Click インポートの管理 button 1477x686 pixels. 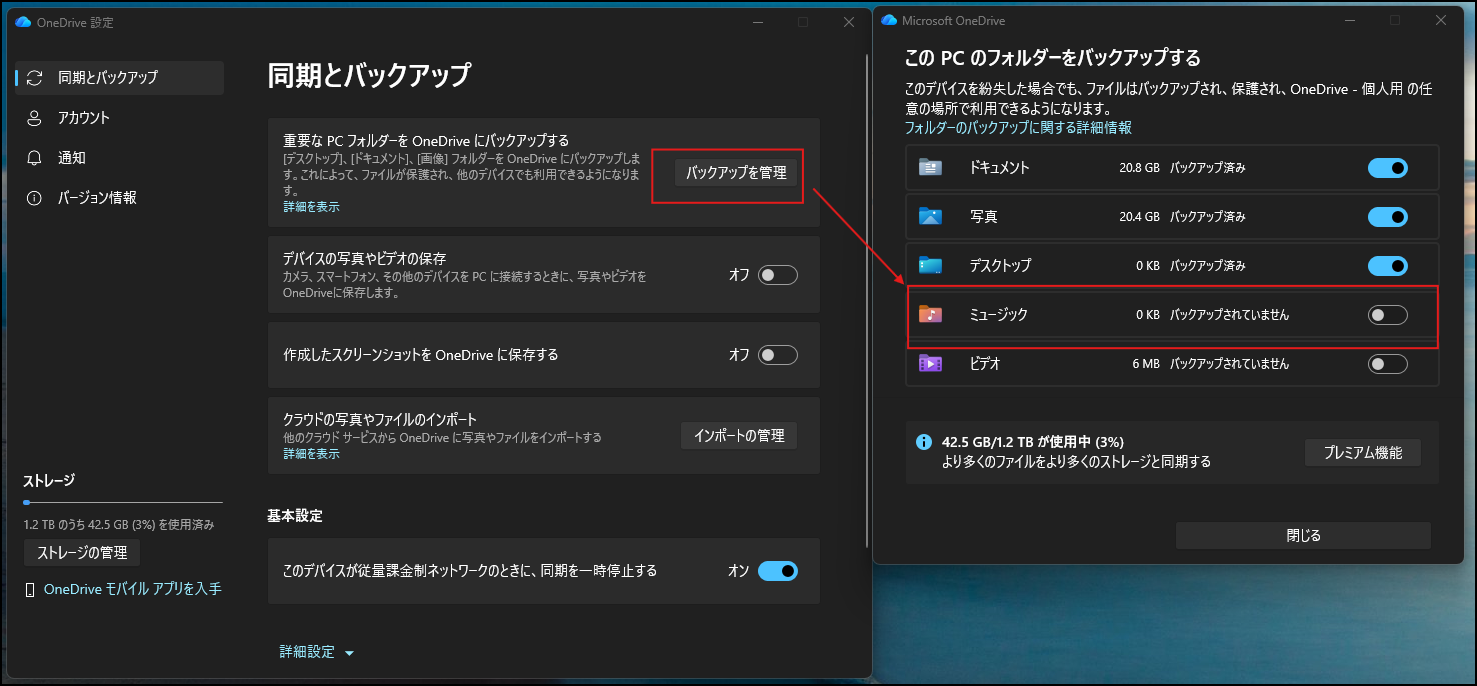[739, 435]
